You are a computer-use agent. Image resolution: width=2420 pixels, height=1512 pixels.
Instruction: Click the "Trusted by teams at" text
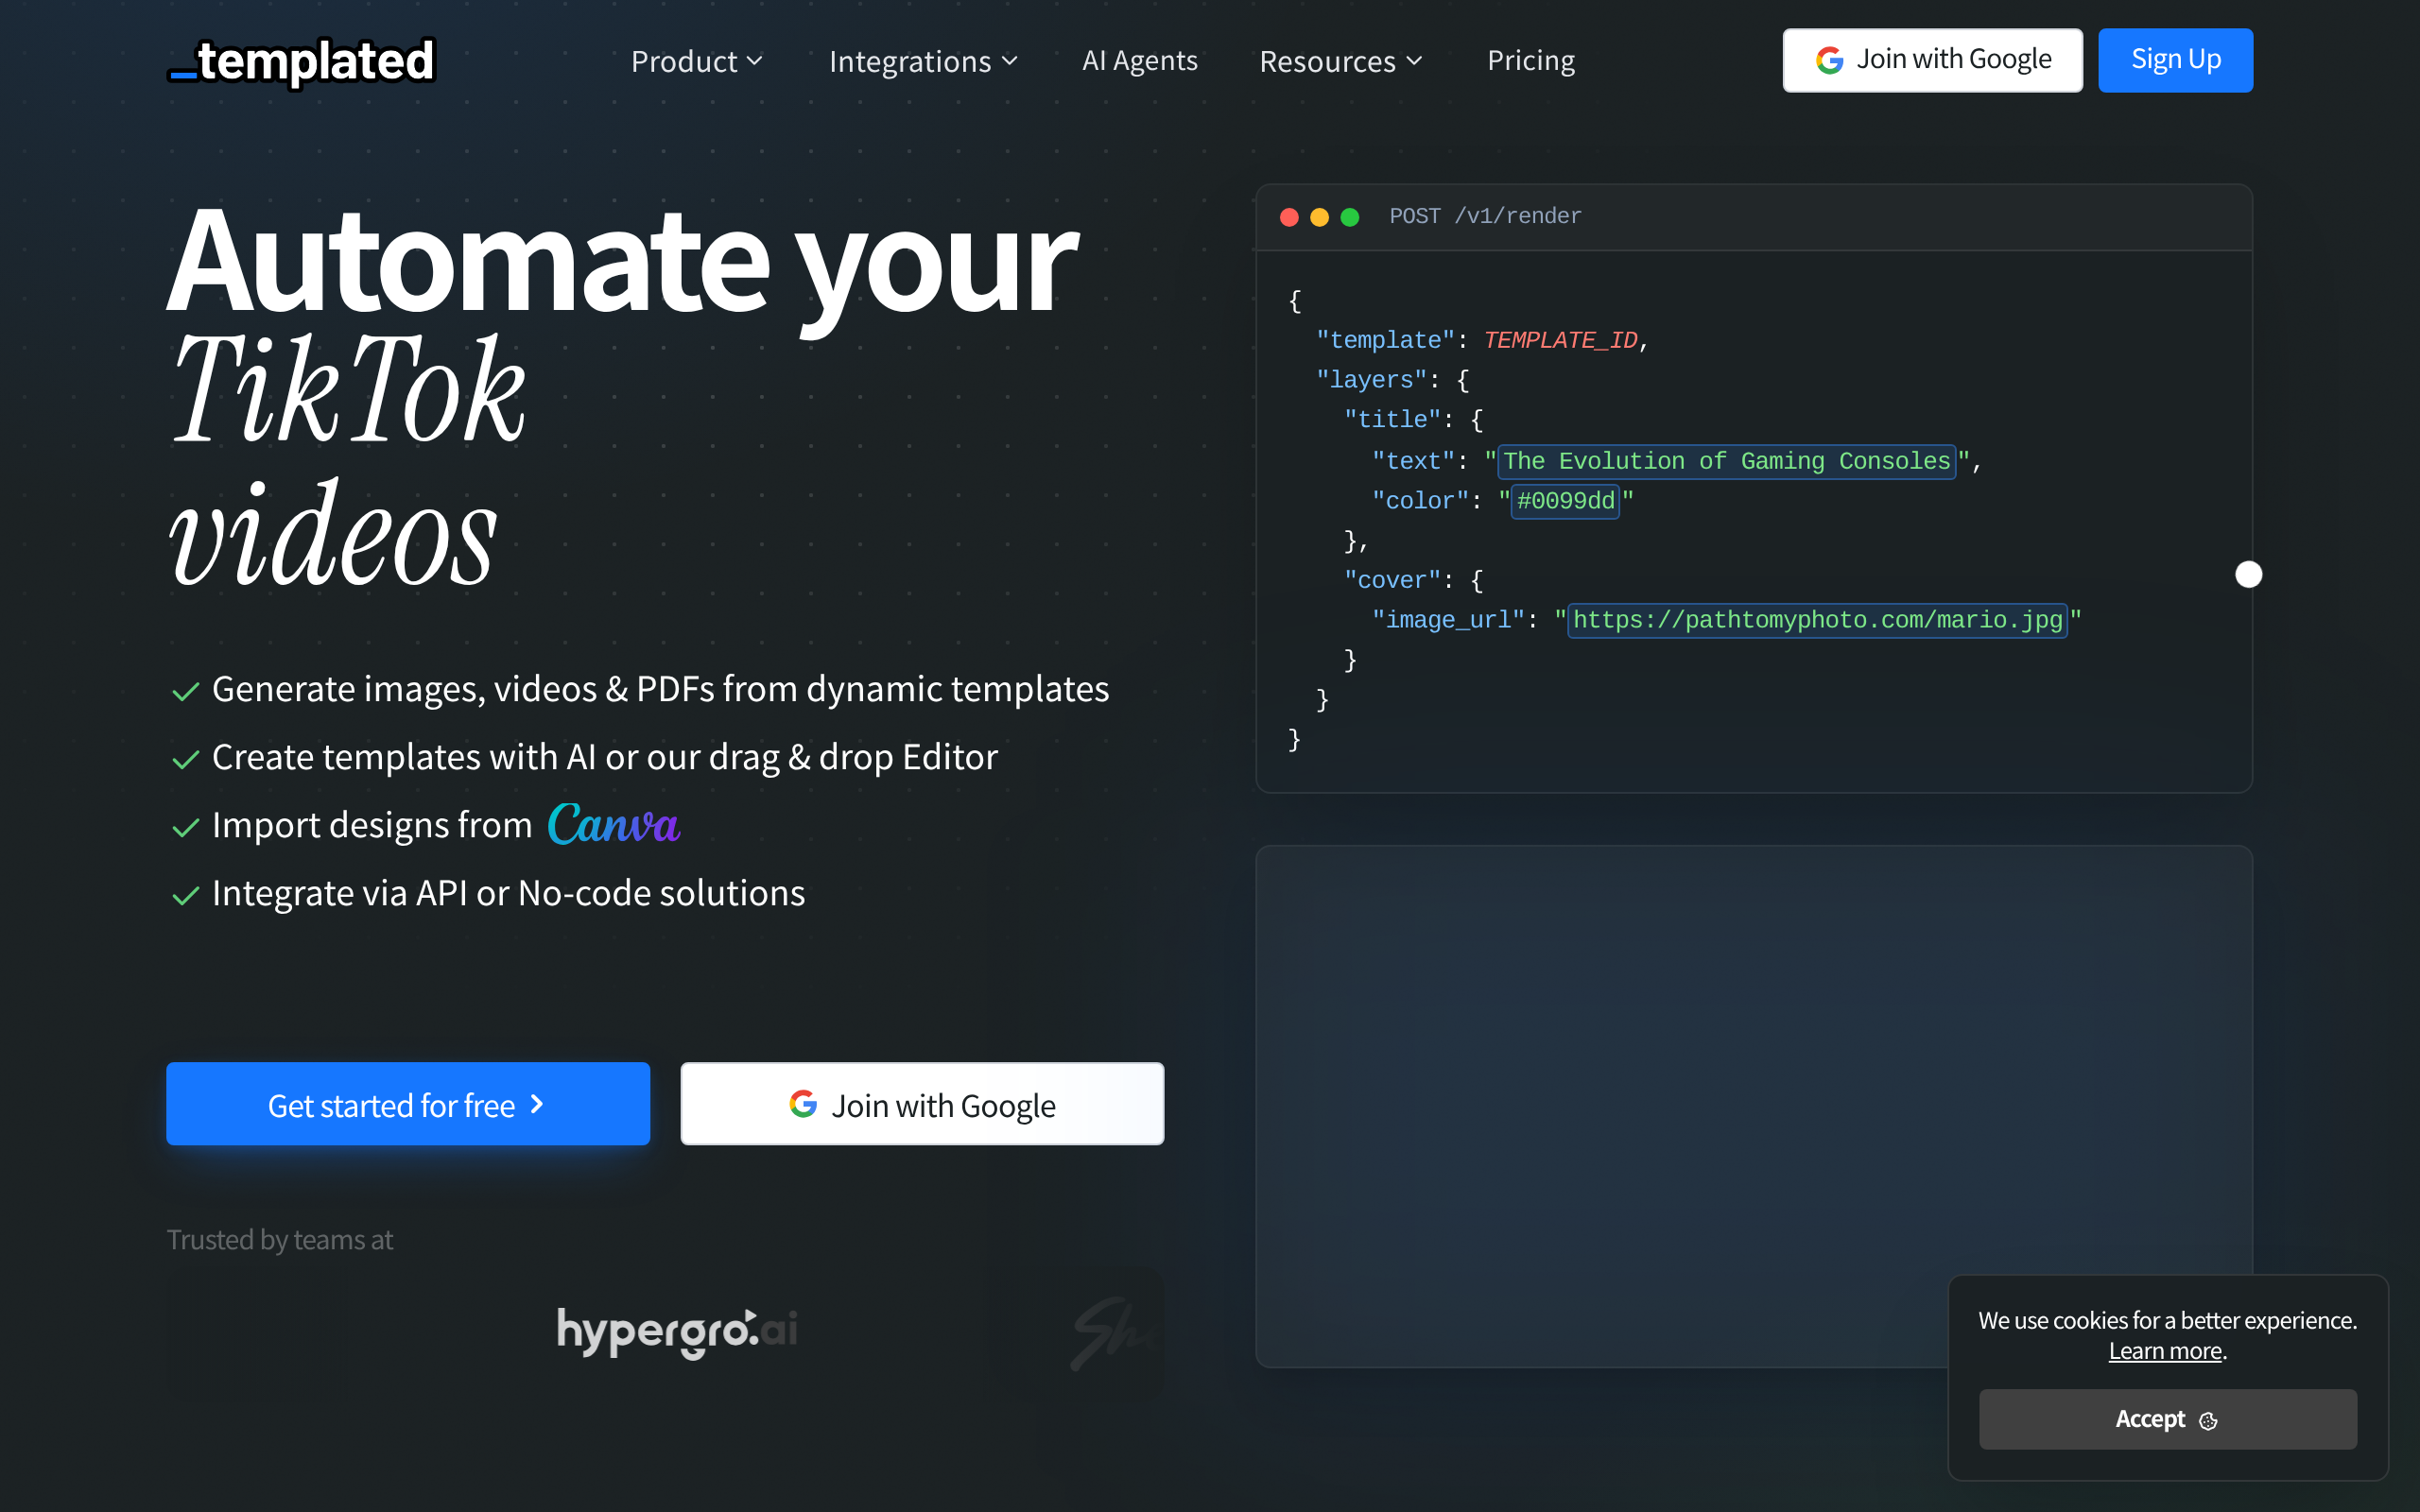click(x=280, y=1240)
